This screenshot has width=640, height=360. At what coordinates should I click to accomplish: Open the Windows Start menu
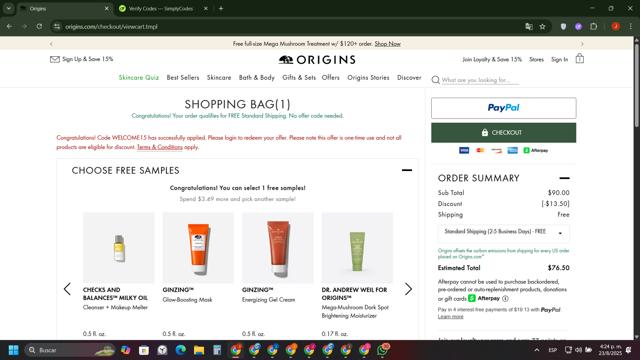point(13,350)
